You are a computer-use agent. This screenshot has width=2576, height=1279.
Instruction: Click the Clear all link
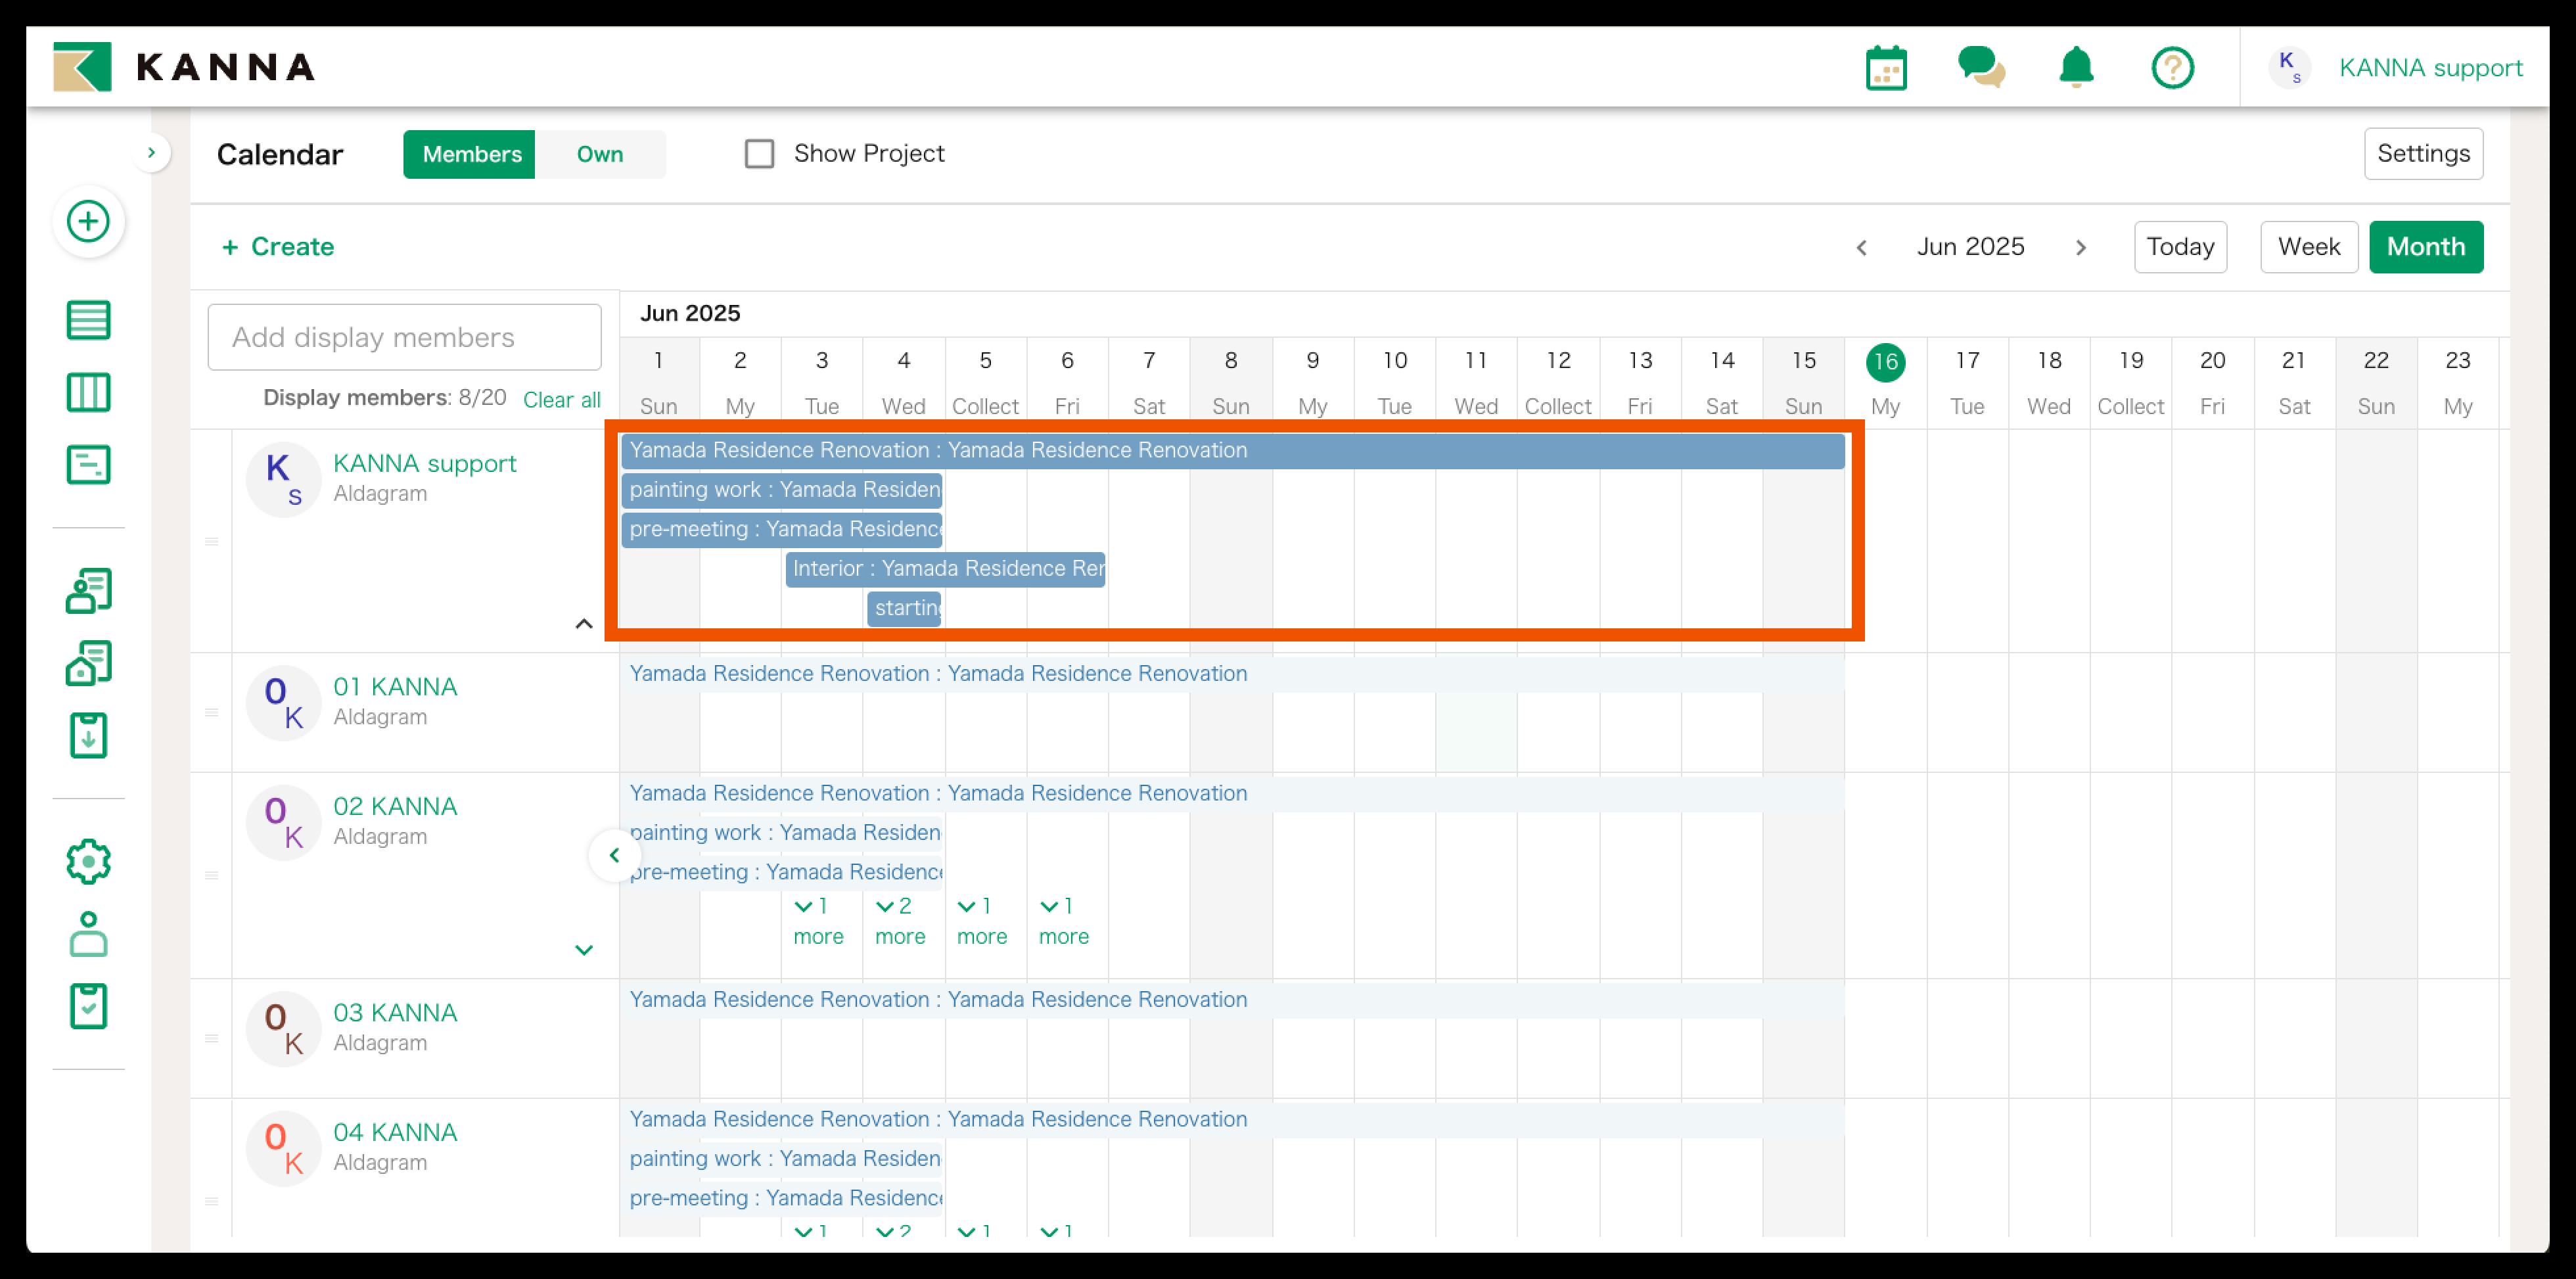click(x=561, y=400)
